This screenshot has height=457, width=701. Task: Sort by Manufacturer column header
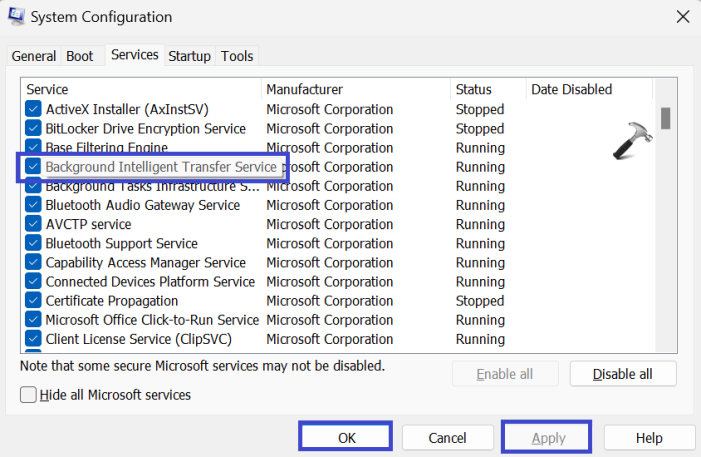click(355, 89)
